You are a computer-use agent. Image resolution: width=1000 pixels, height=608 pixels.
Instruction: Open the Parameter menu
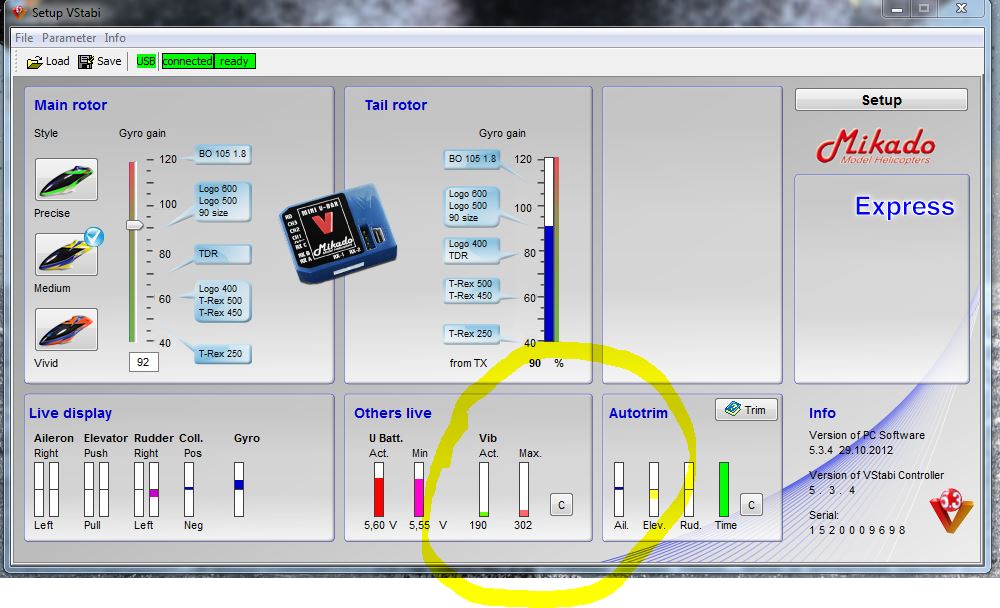point(69,38)
